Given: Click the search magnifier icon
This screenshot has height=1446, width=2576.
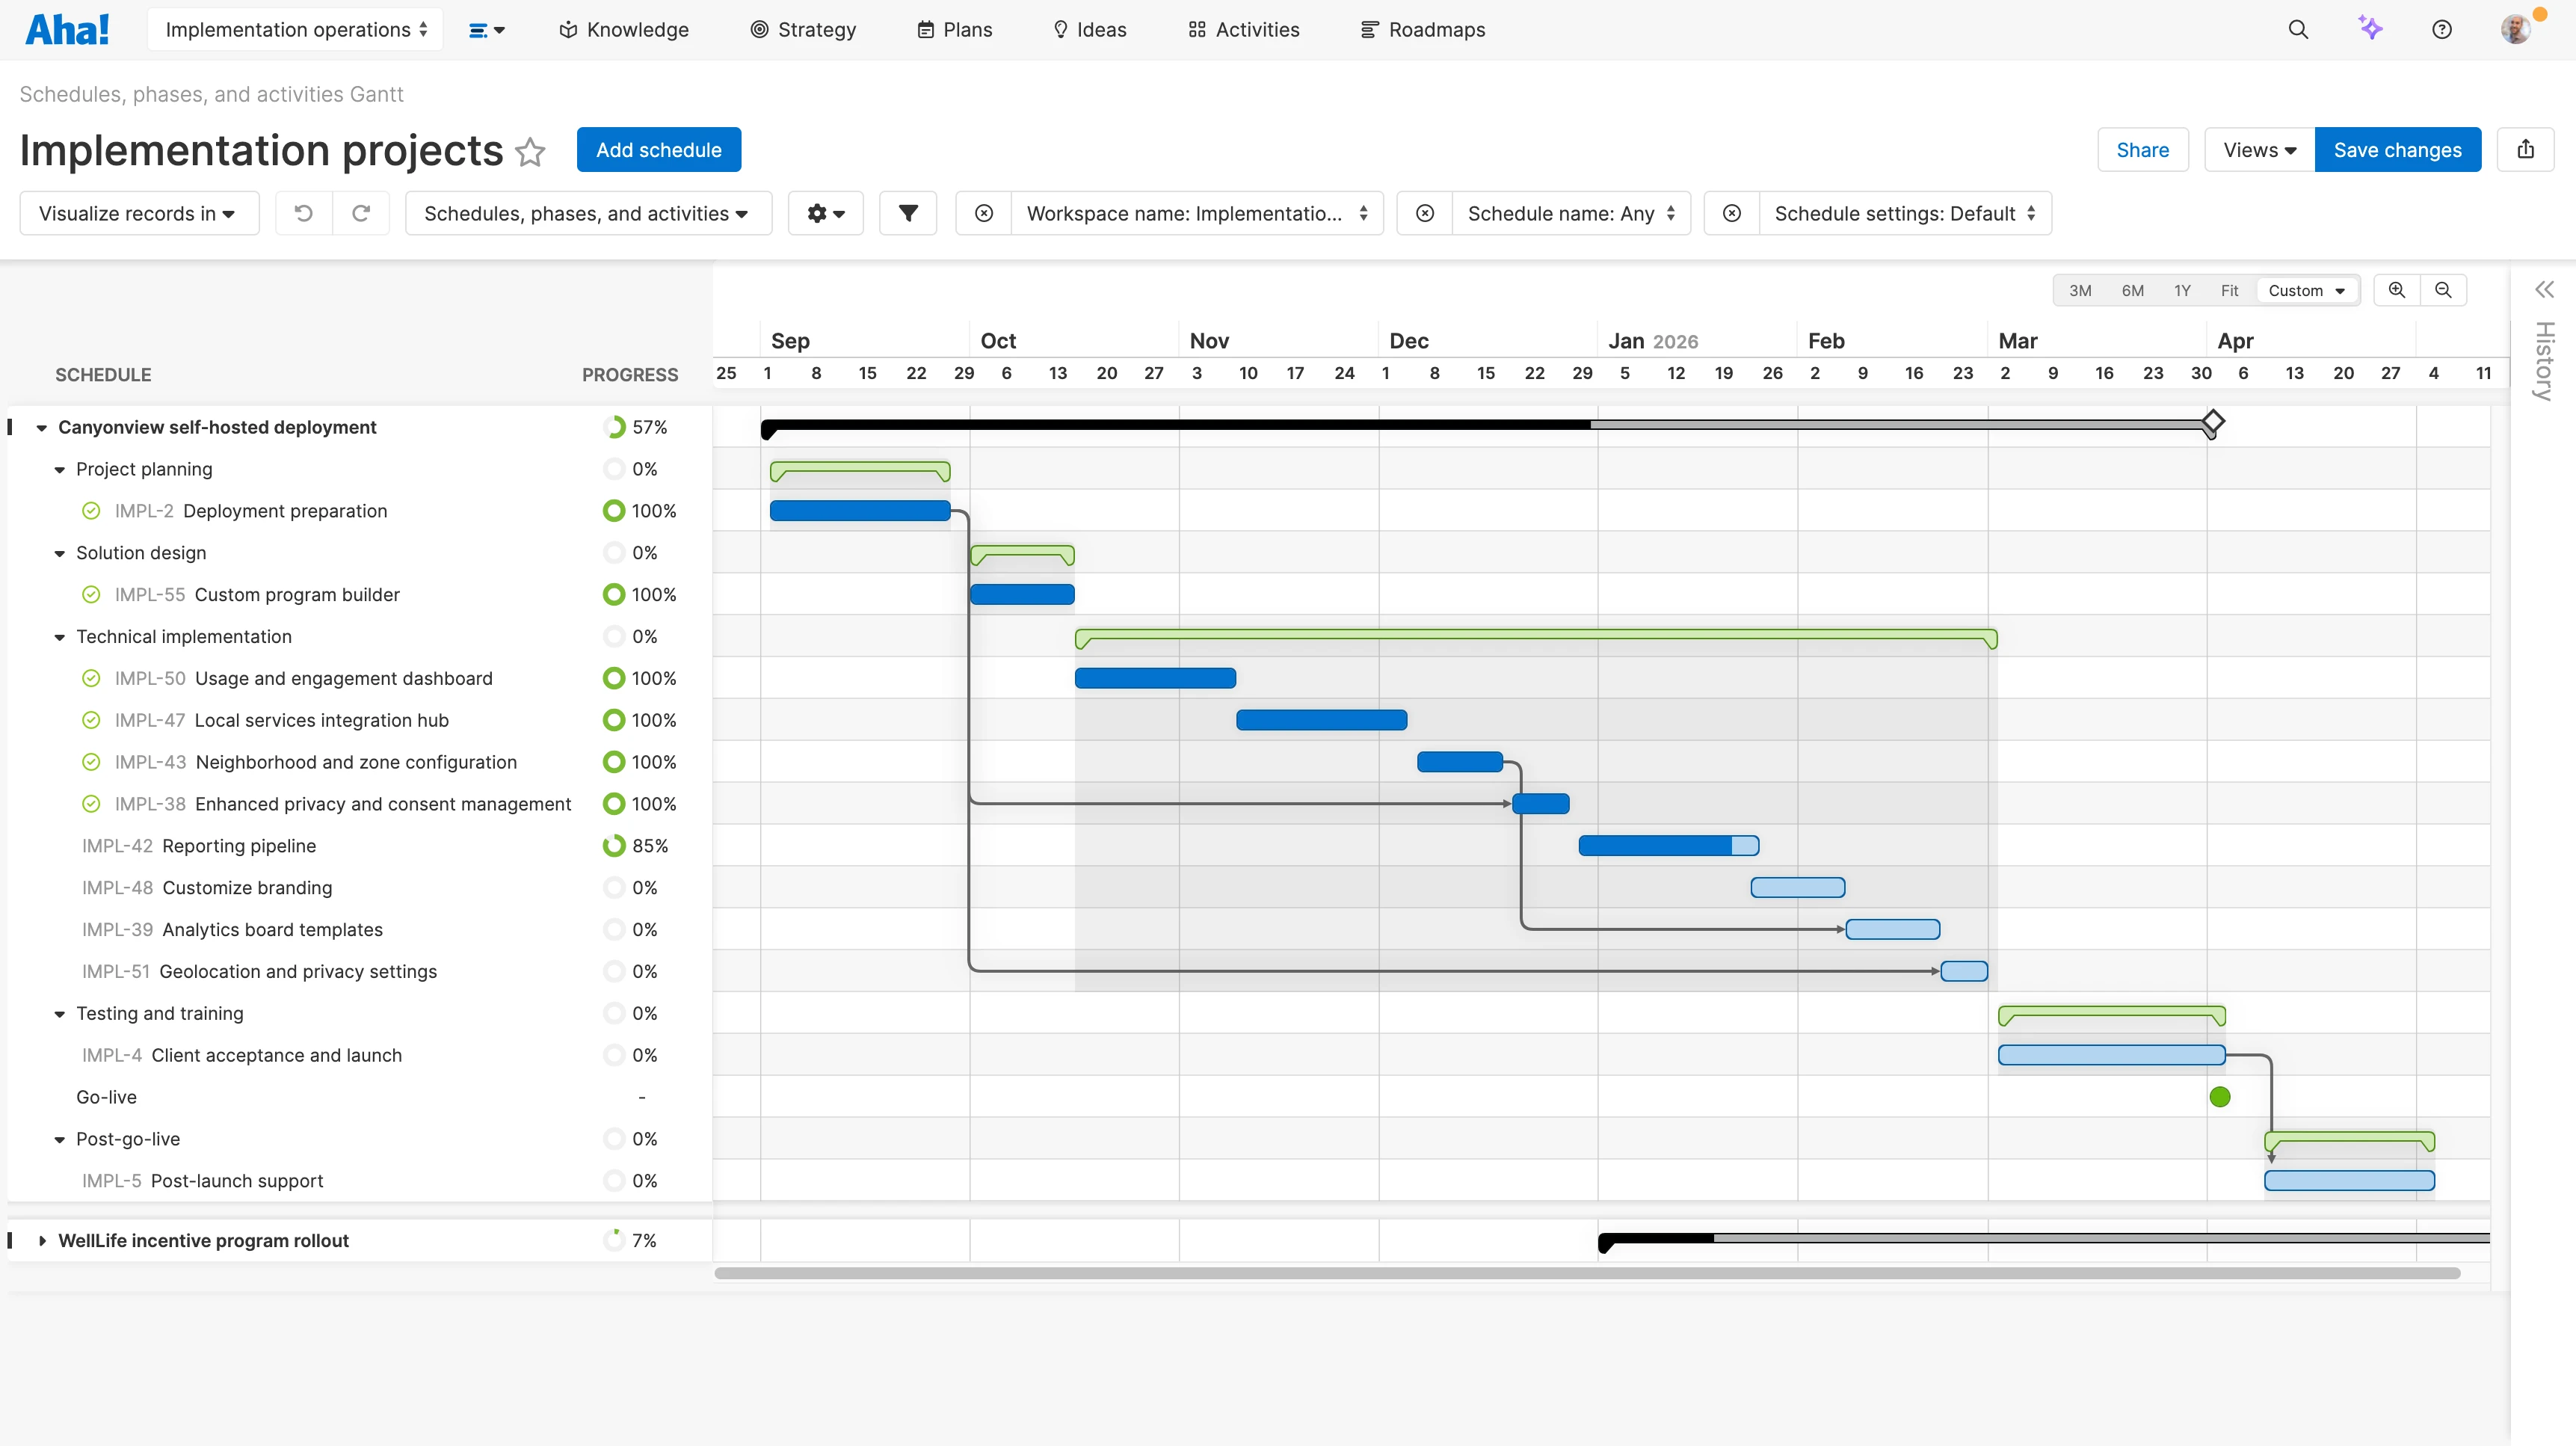Looking at the screenshot, I should (x=2298, y=30).
